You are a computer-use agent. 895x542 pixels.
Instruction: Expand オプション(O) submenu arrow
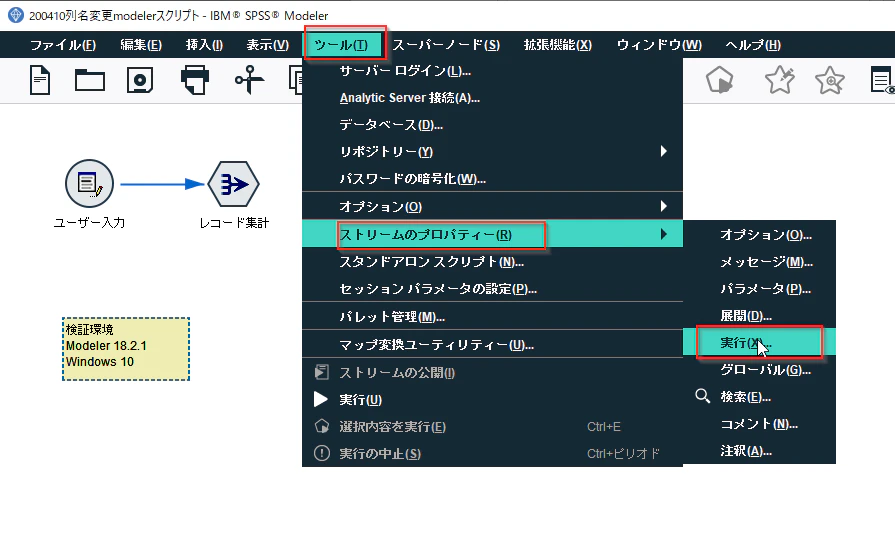click(663, 206)
